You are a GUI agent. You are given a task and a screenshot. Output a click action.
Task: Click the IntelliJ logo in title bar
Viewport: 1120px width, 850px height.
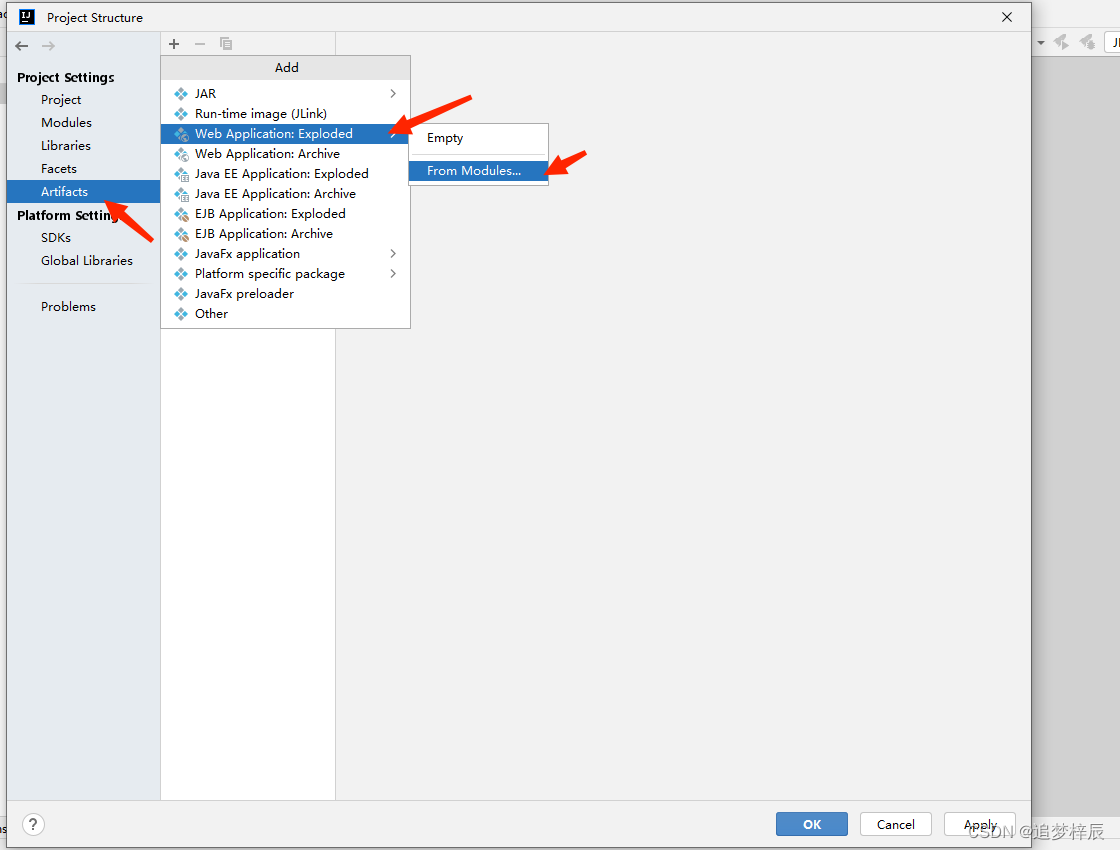(26, 17)
